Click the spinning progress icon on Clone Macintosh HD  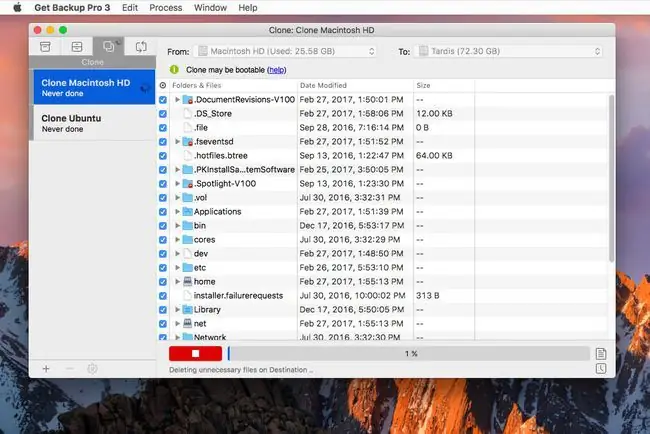click(x=145, y=88)
